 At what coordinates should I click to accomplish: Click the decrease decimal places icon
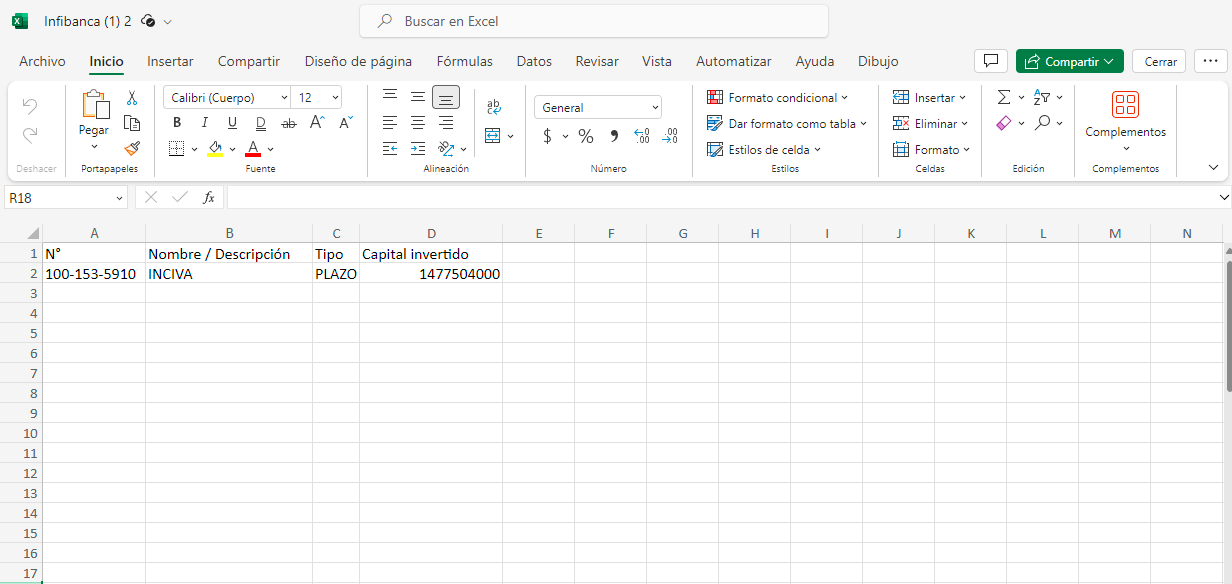click(x=670, y=136)
